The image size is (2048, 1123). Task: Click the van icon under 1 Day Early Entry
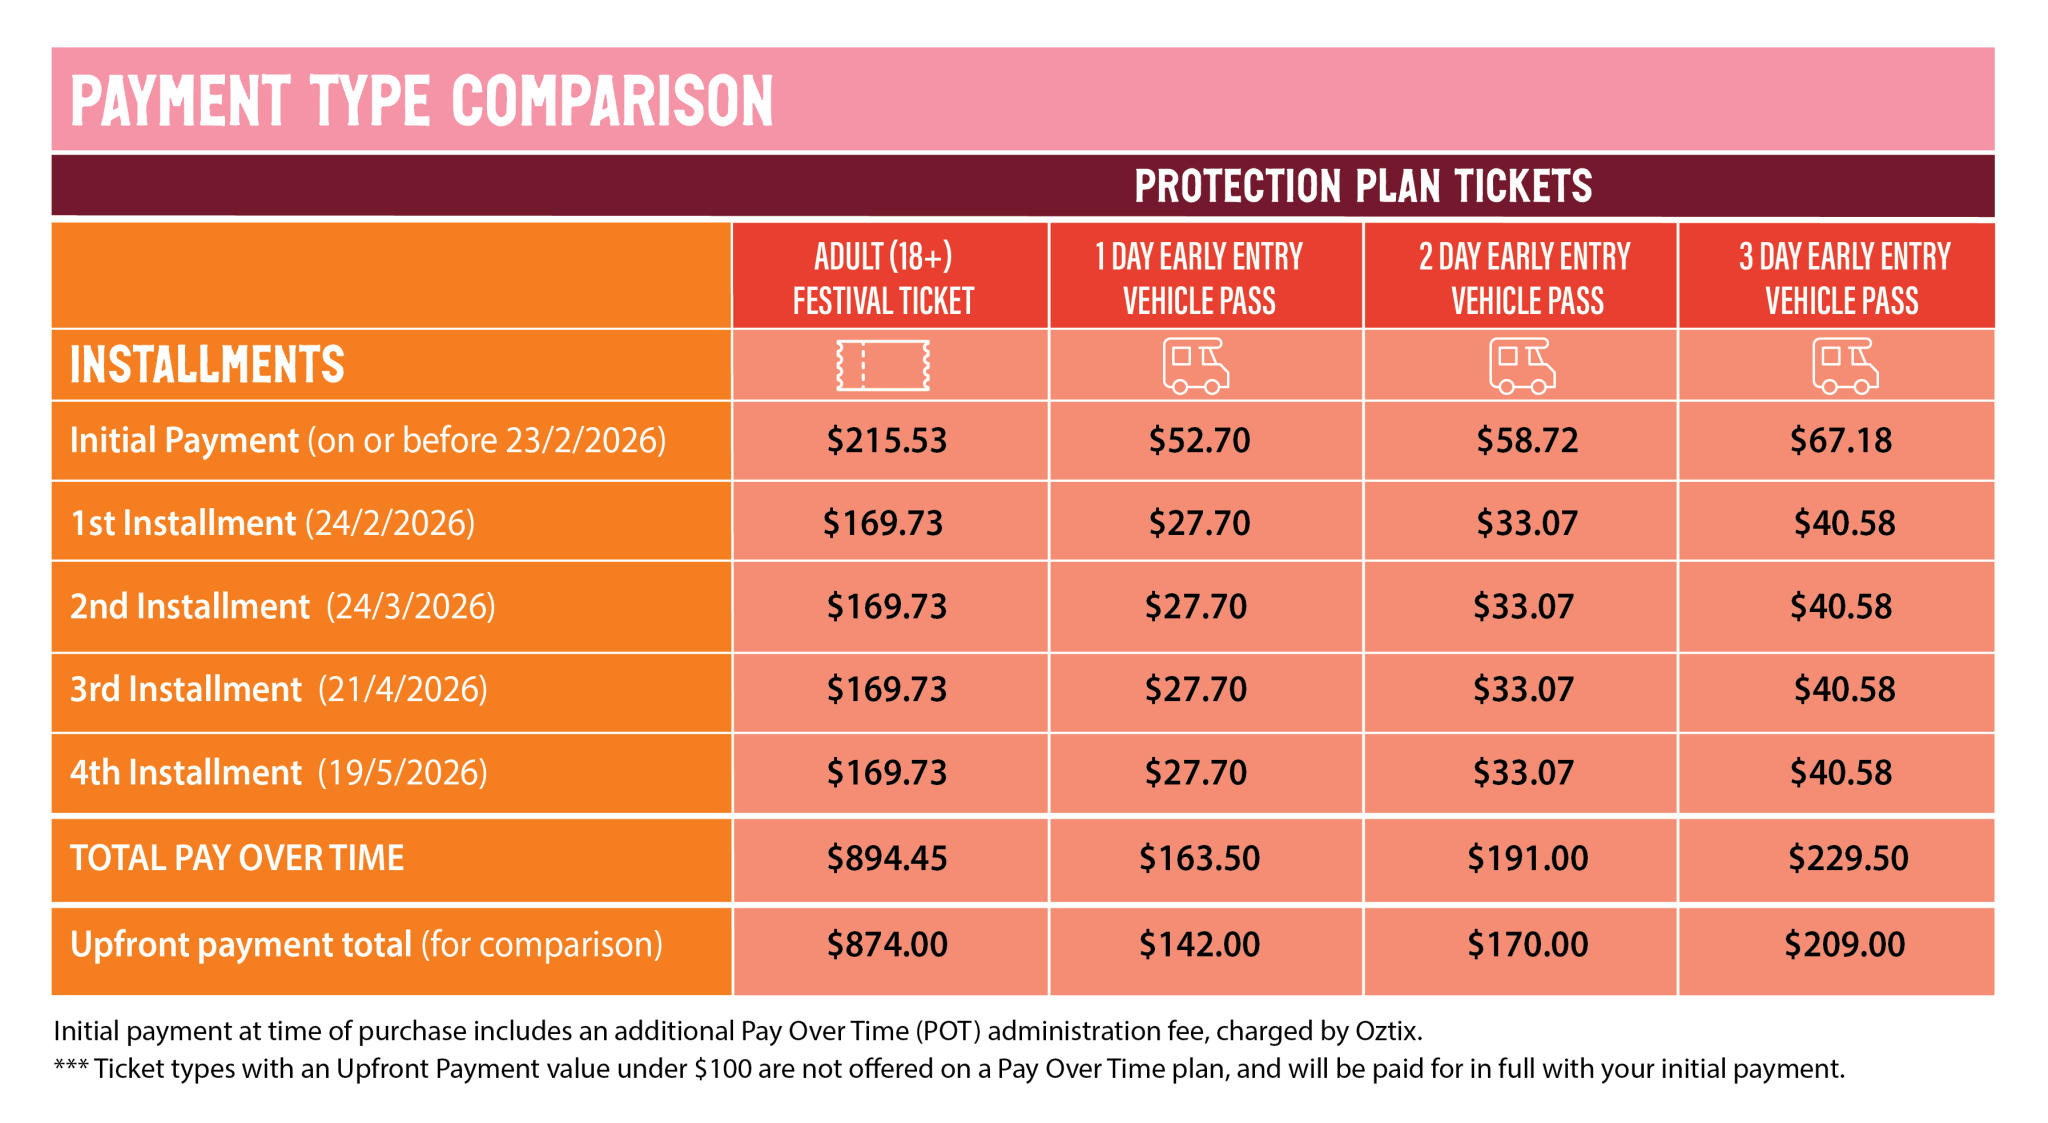tap(1196, 366)
